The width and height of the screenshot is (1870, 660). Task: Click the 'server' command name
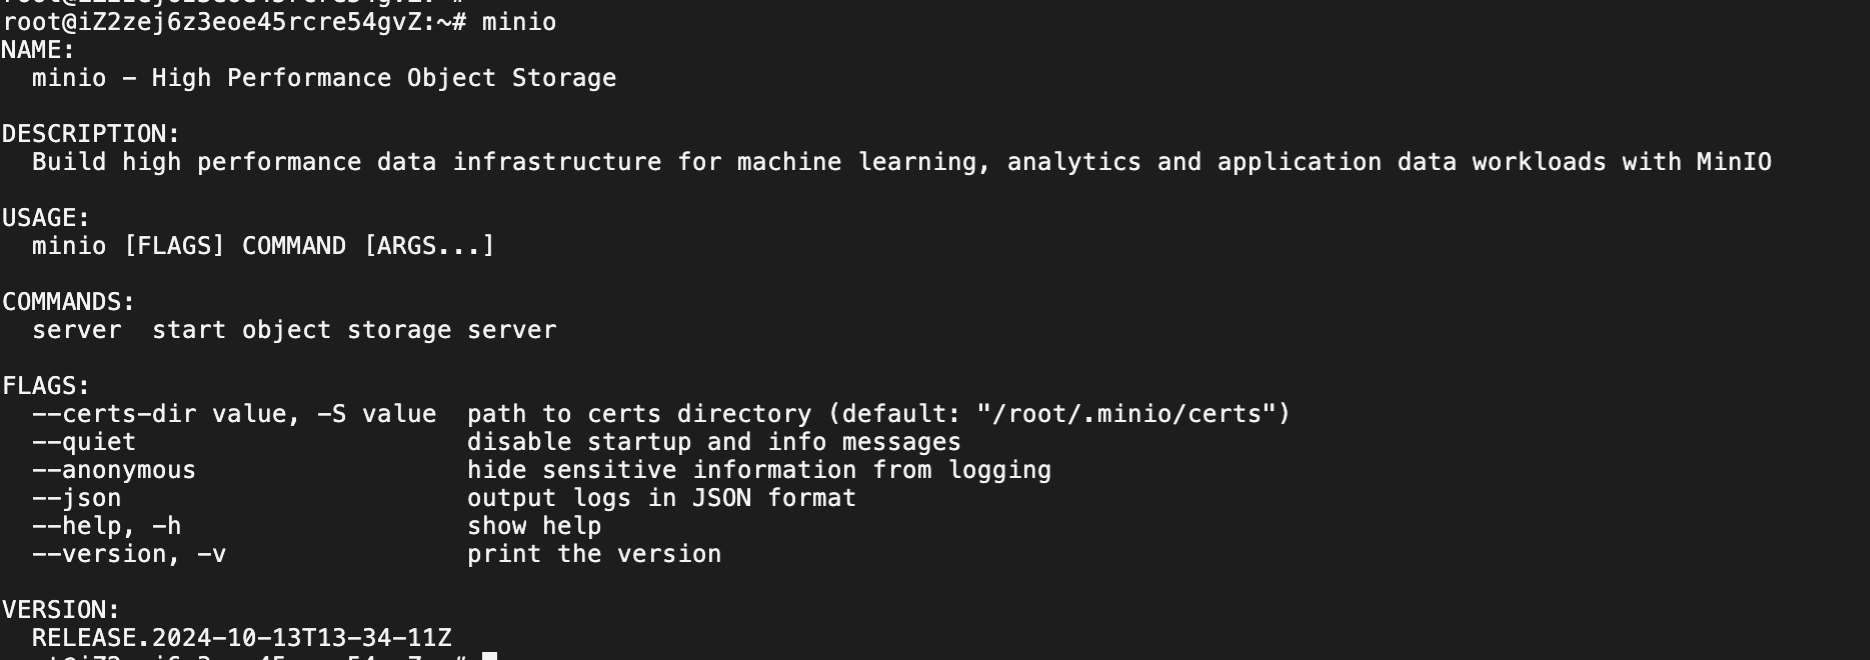(x=76, y=330)
